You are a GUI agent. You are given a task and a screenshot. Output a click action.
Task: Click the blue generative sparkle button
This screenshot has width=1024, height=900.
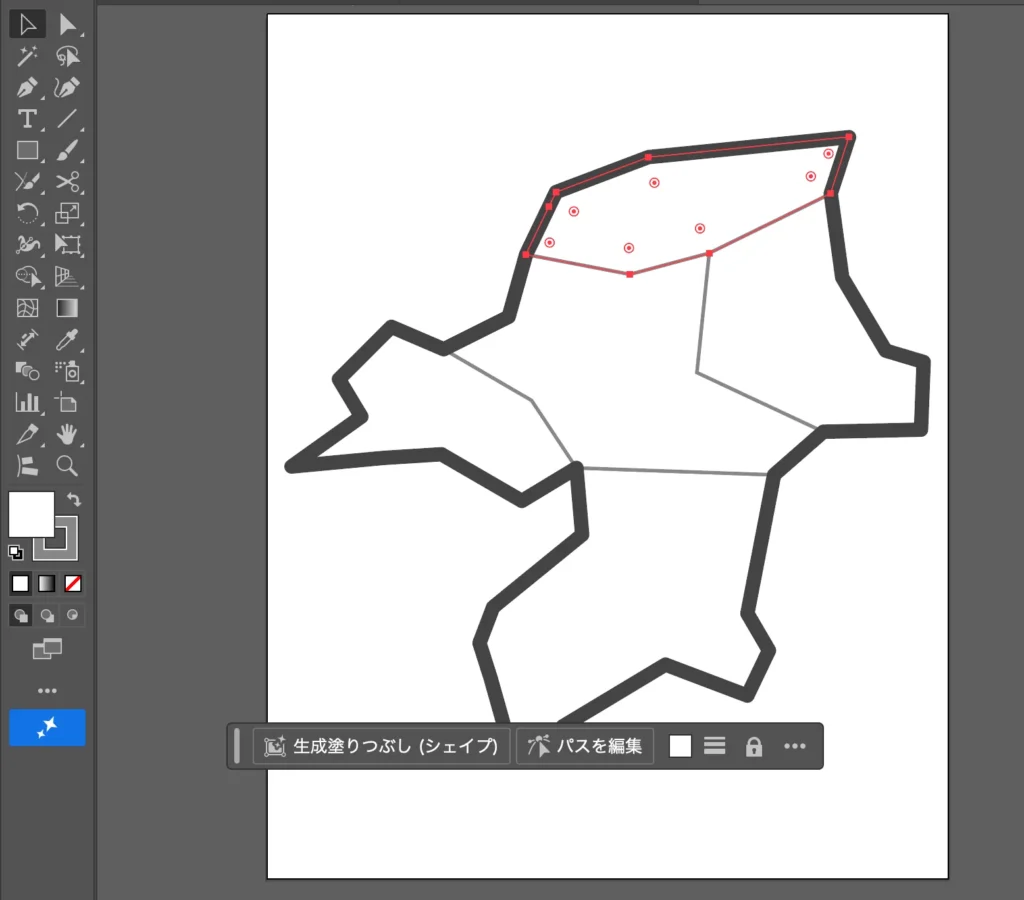tap(47, 728)
